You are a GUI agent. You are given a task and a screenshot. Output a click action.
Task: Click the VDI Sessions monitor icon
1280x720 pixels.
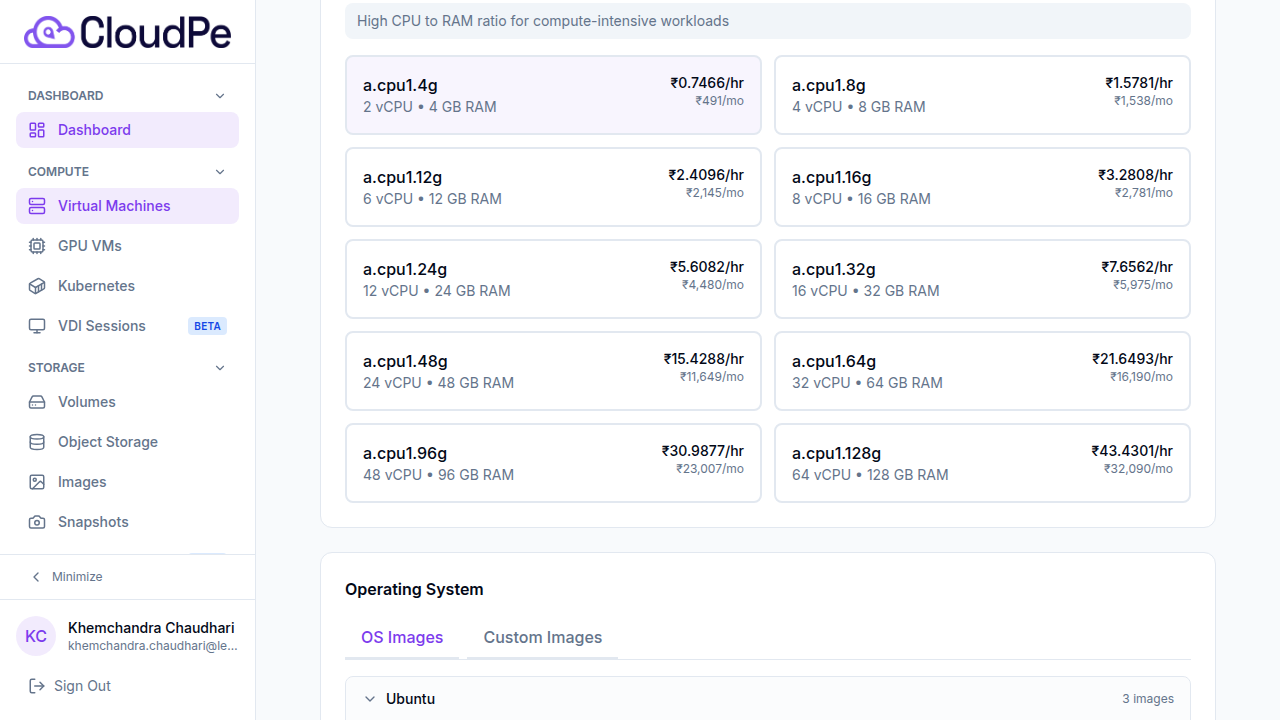click(37, 326)
